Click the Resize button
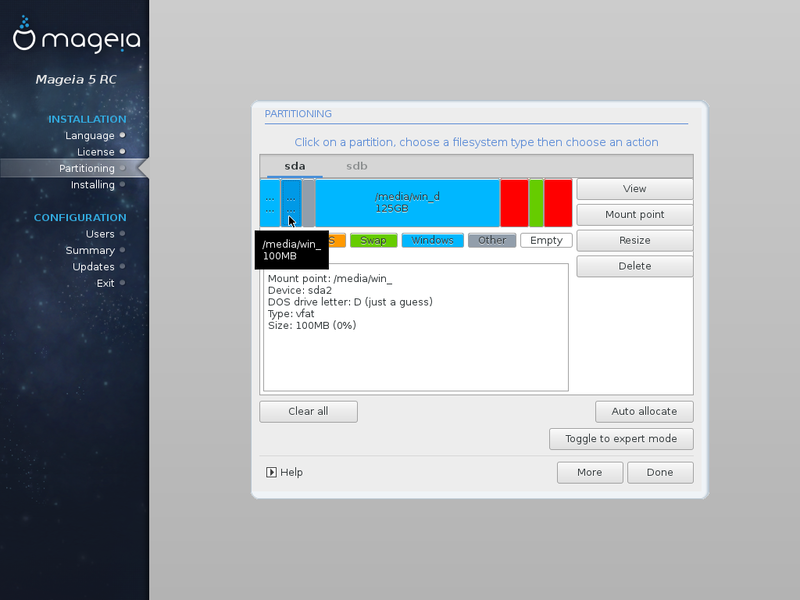 [635, 240]
